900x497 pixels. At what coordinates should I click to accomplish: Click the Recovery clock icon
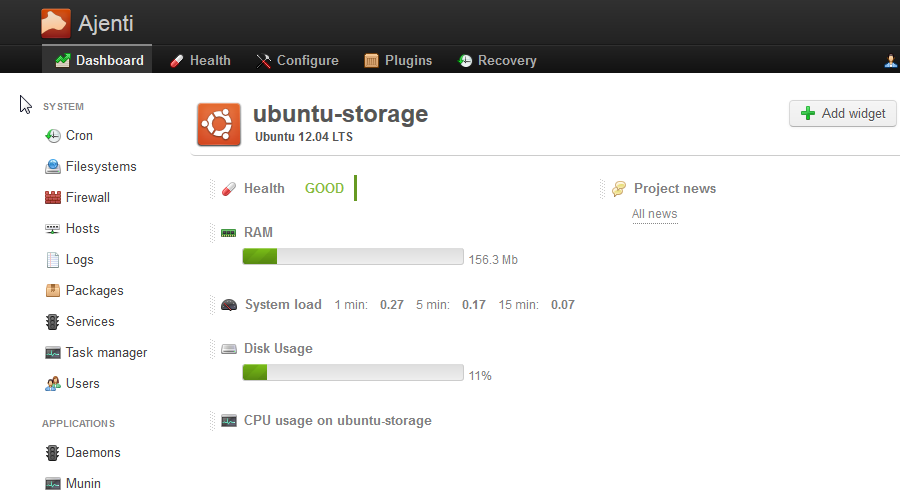(x=465, y=61)
